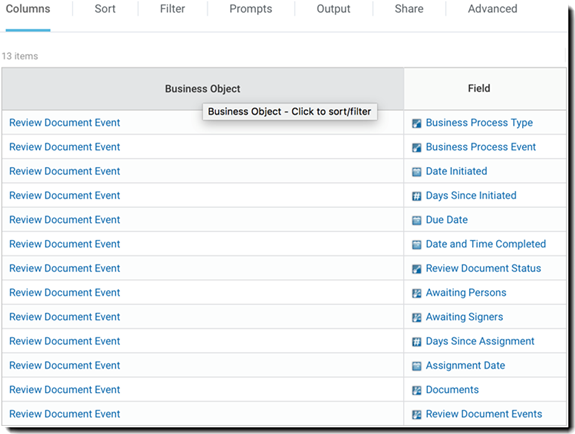Click the numeric icon beside Days Since Assignment
Image resolution: width=575 pixels, height=434 pixels.
417,342
